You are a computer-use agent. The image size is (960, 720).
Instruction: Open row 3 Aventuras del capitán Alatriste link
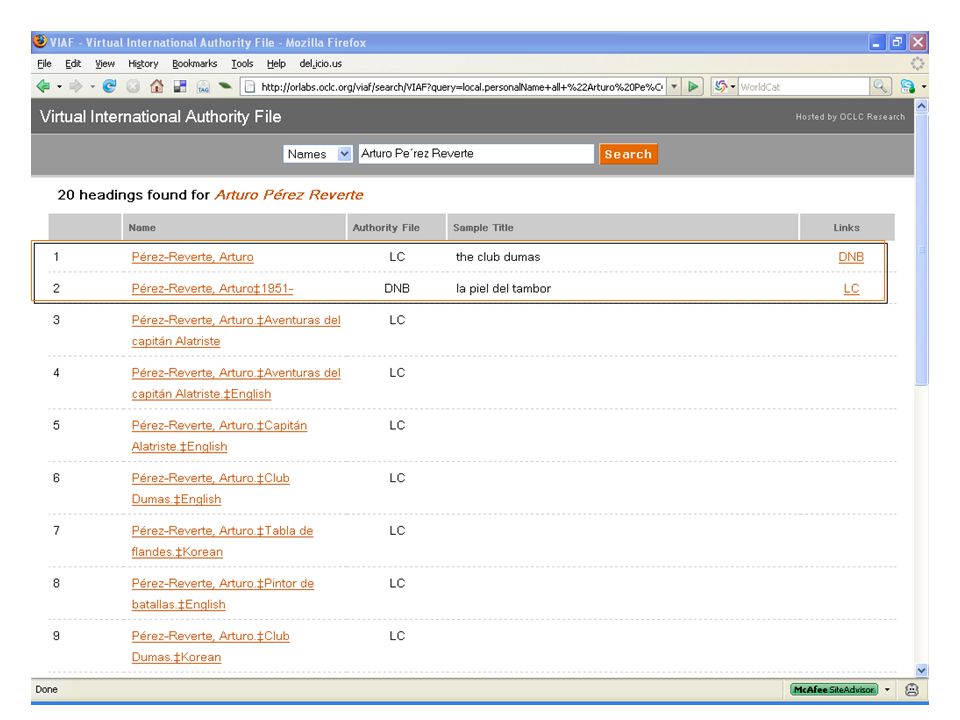(x=236, y=331)
